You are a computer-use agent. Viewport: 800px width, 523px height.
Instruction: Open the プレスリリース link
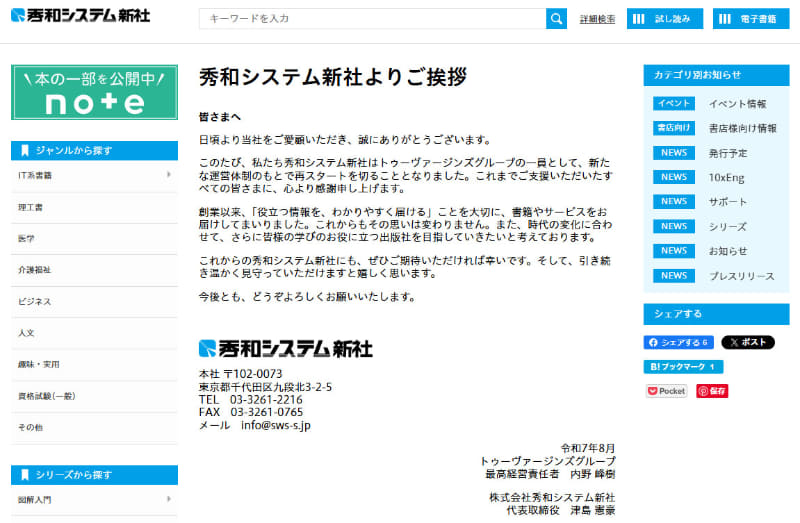tap(741, 276)
